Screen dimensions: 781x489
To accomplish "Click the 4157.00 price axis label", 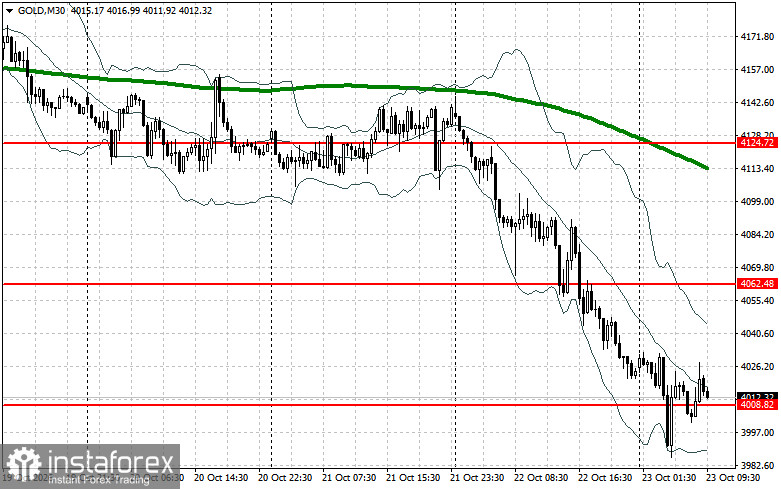I will click(x=757, y=70).
